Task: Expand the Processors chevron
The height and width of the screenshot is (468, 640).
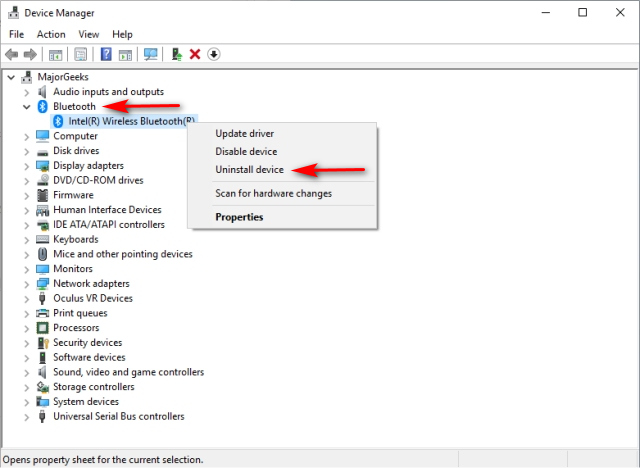Action: pyautogui.click(x=27, y=328)
